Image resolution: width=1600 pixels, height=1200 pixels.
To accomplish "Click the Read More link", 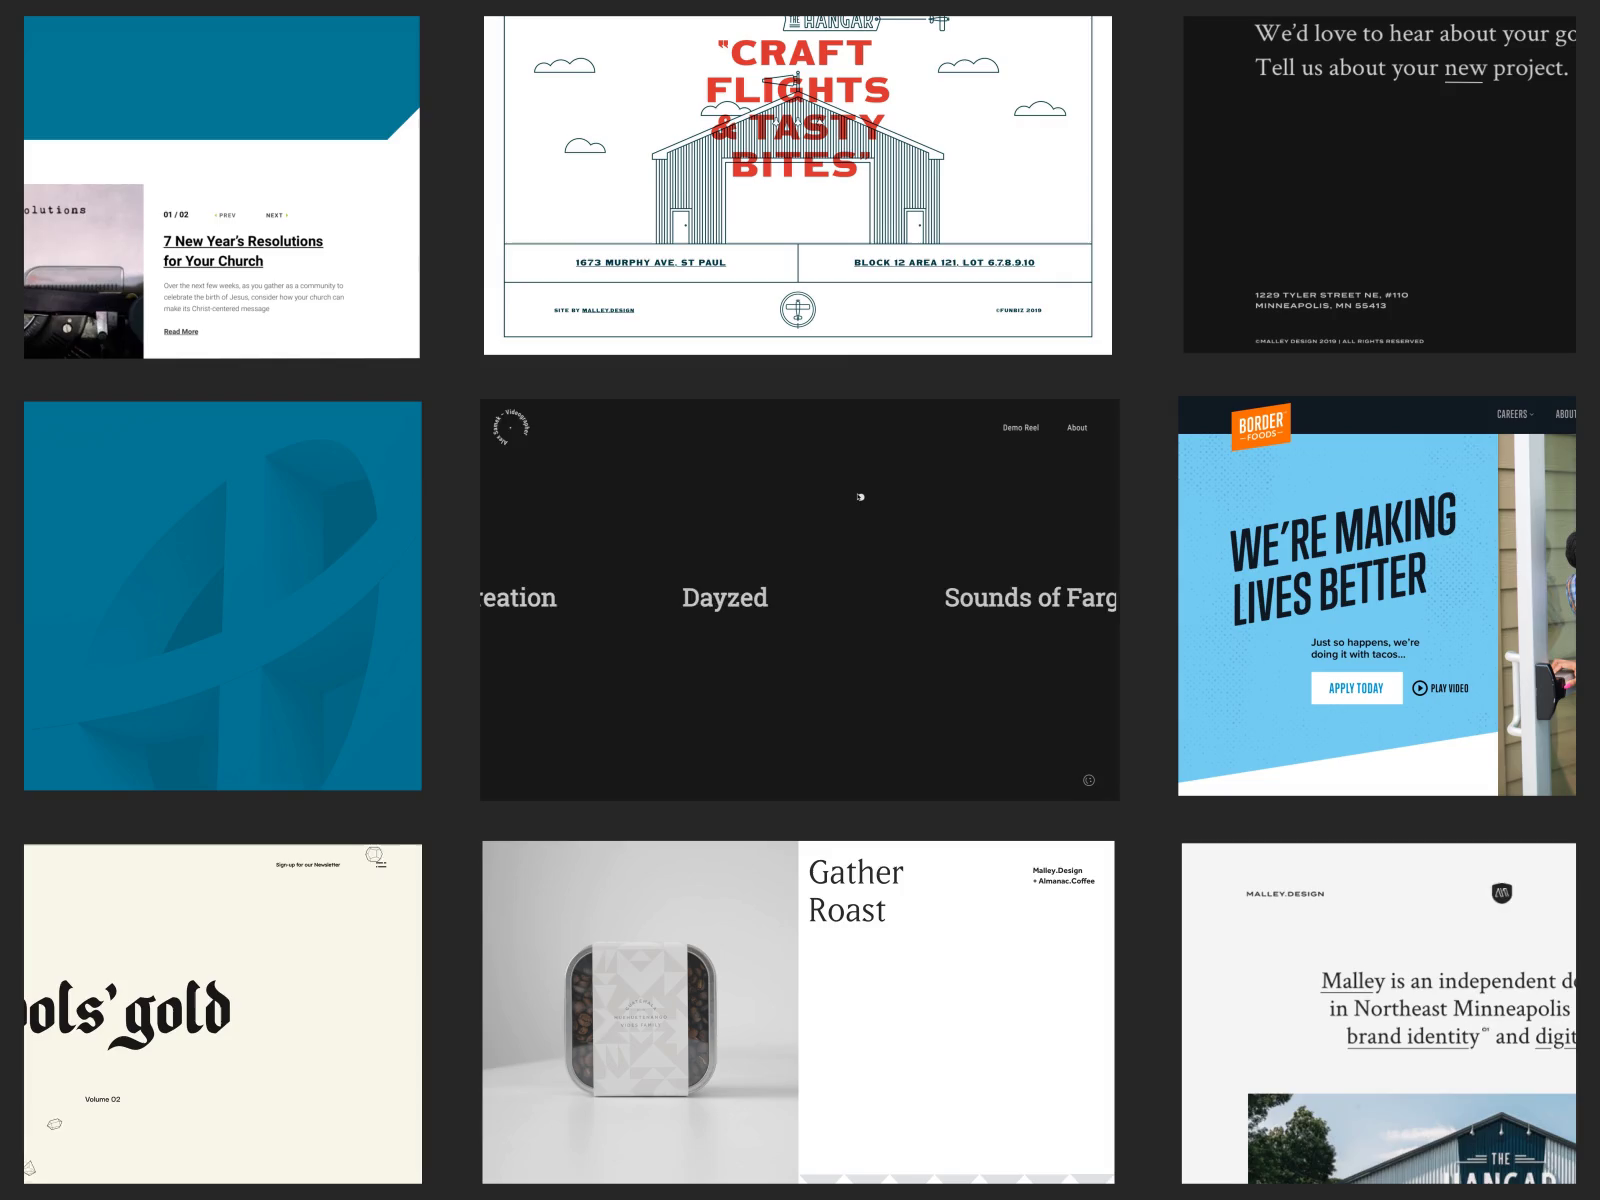I will point(181,331).
